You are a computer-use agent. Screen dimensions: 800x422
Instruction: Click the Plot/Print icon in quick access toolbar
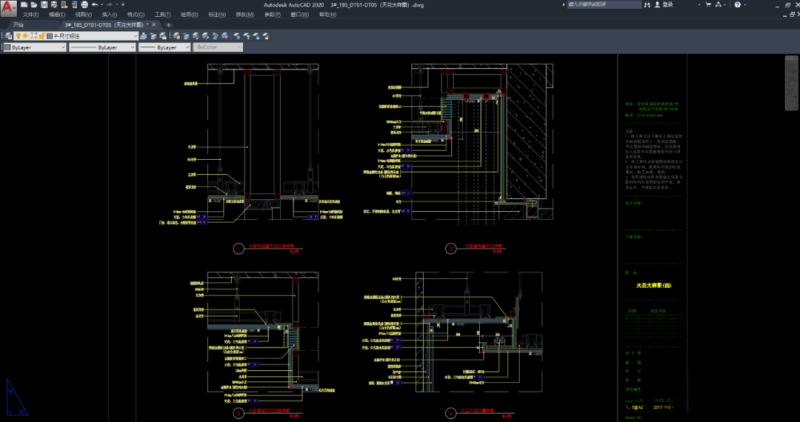click(x=83, y=5)
